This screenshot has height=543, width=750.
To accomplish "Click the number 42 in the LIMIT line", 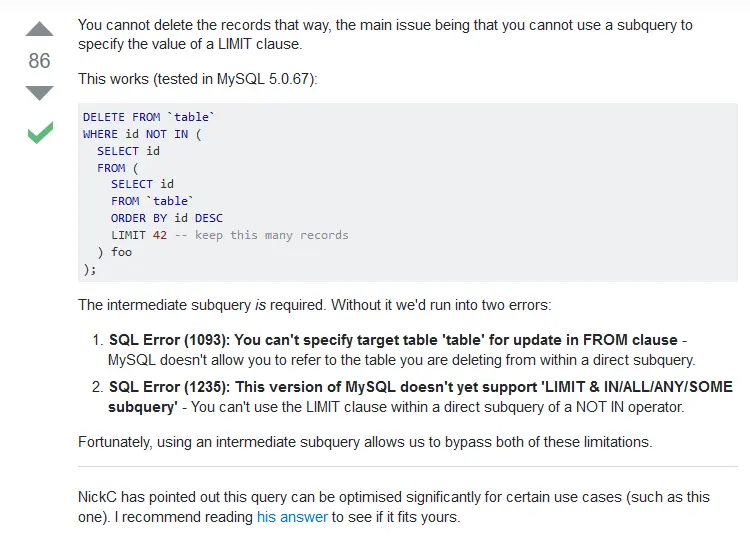I will (160, 235).
